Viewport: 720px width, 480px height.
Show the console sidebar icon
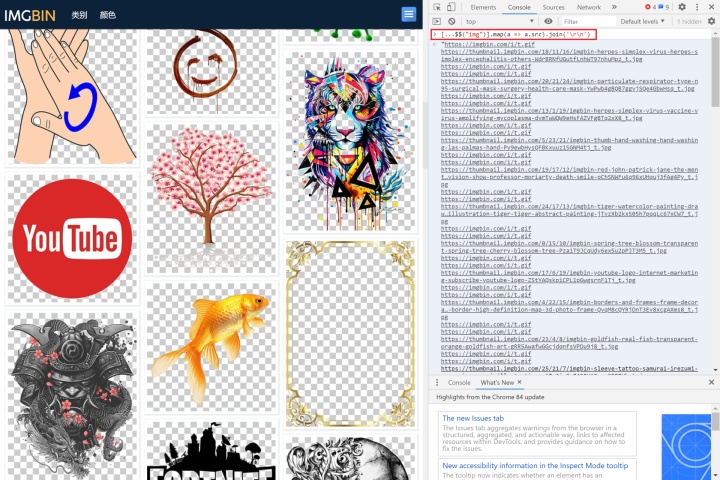pos(437,21)
